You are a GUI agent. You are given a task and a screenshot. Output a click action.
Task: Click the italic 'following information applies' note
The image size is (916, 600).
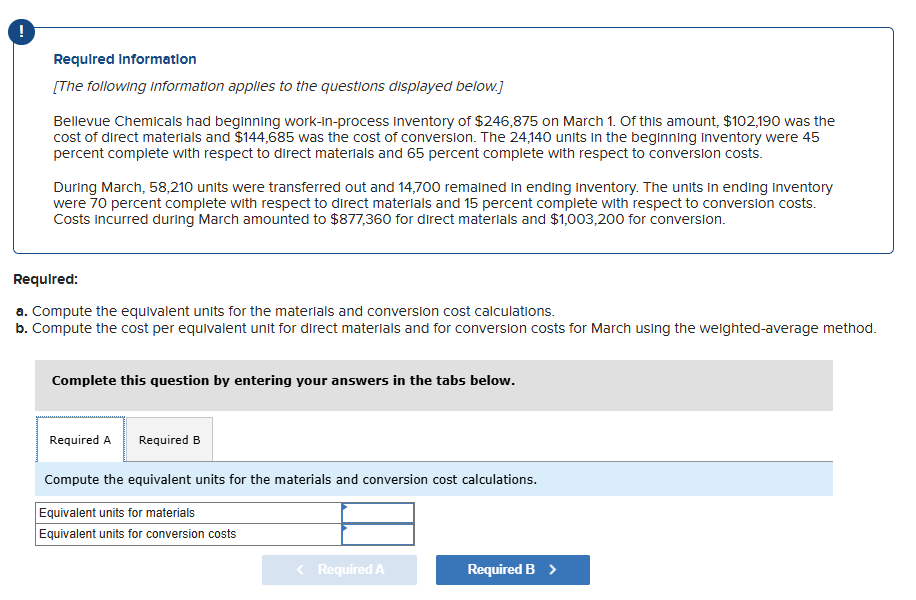(278, 86)
